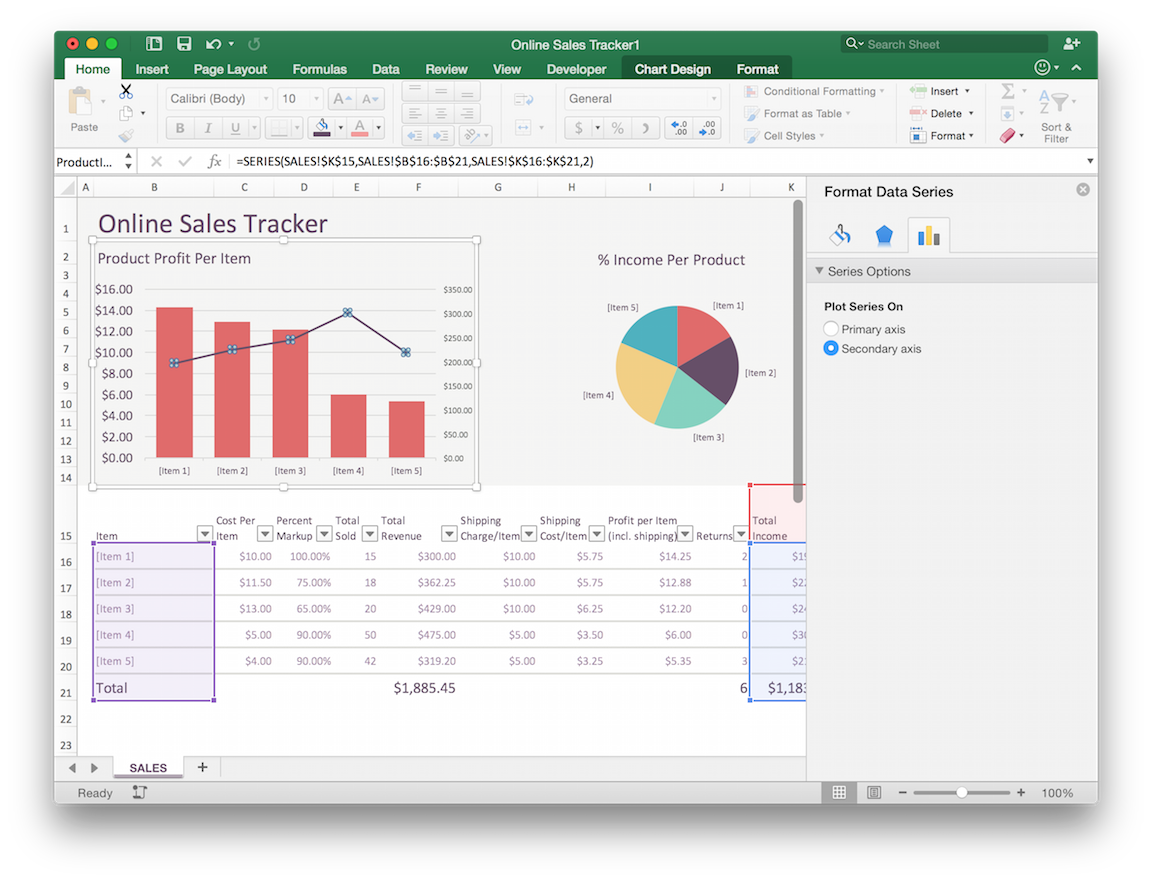1152x881 pixels.
Task: Click the Font Color icon
Action: coord(359,128)
